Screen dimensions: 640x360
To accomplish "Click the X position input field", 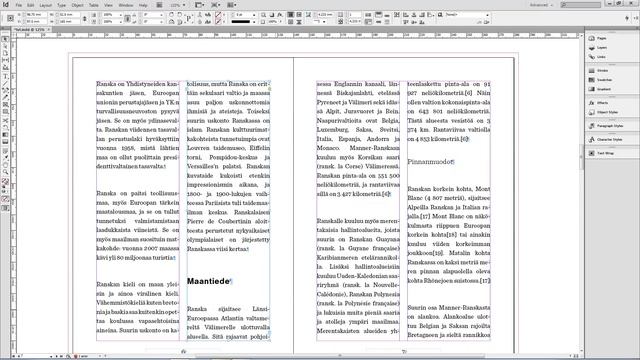I will [x=36, y=15].
